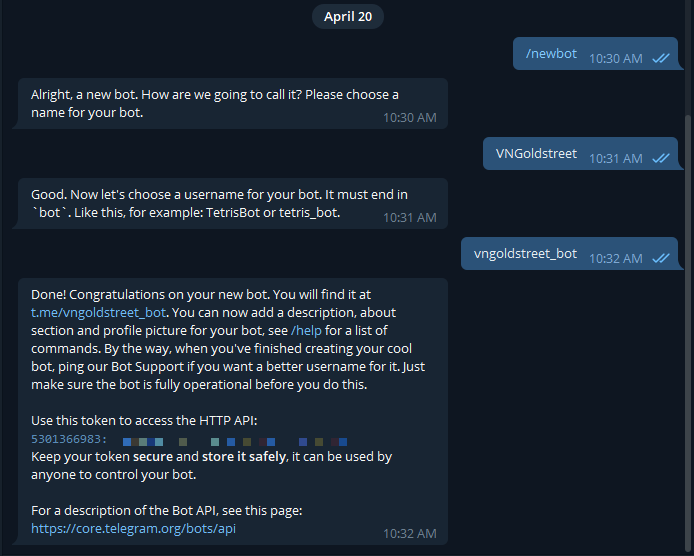Open the core.telegram.org/bots/api link
This screenshot has height=556, width=694.
134,528
